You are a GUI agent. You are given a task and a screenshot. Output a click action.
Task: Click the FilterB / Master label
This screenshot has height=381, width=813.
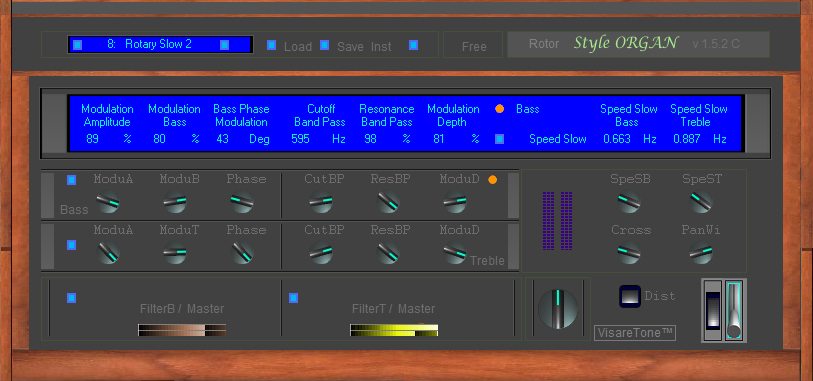pos(182,309)
